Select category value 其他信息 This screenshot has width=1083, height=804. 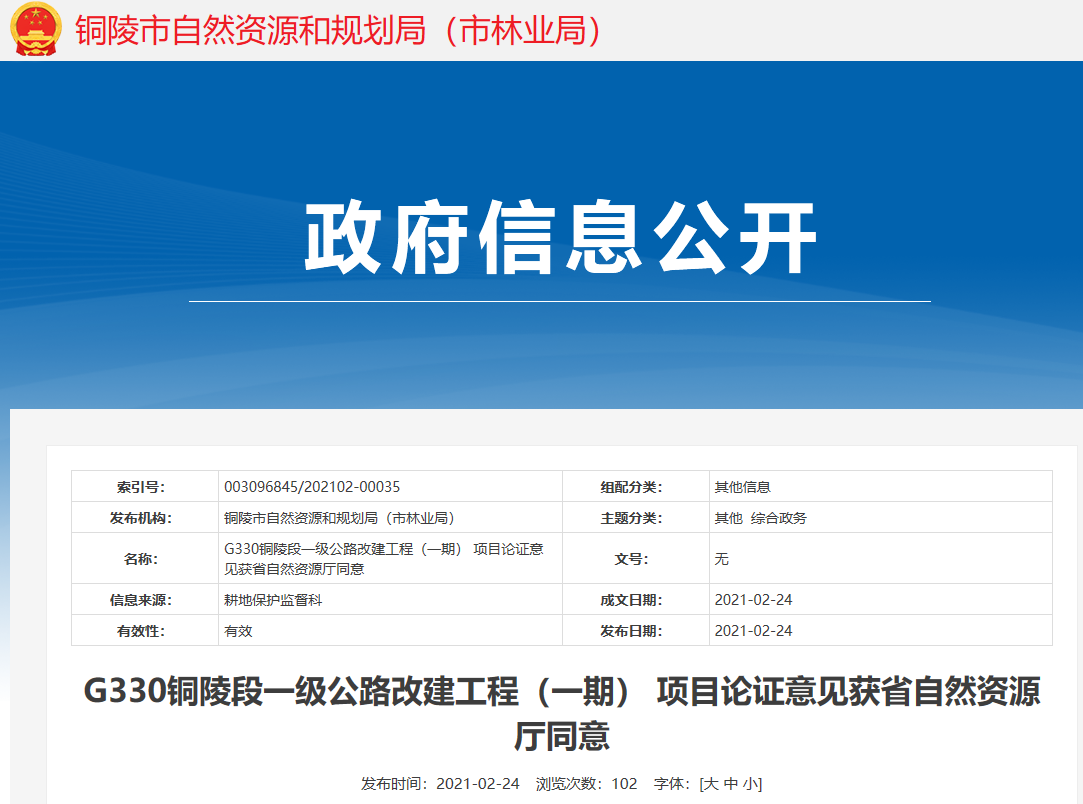pyautogui.click(x=742, y=487)
